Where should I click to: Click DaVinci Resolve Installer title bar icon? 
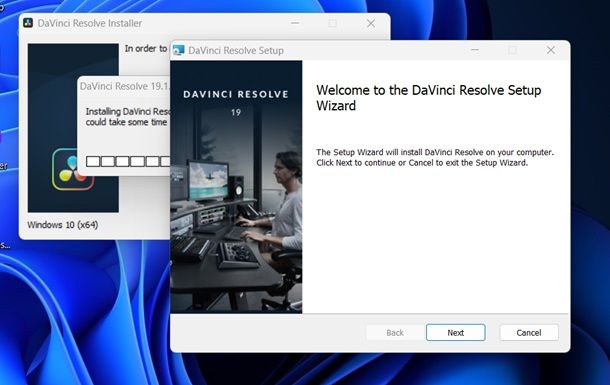click(28, 23)
